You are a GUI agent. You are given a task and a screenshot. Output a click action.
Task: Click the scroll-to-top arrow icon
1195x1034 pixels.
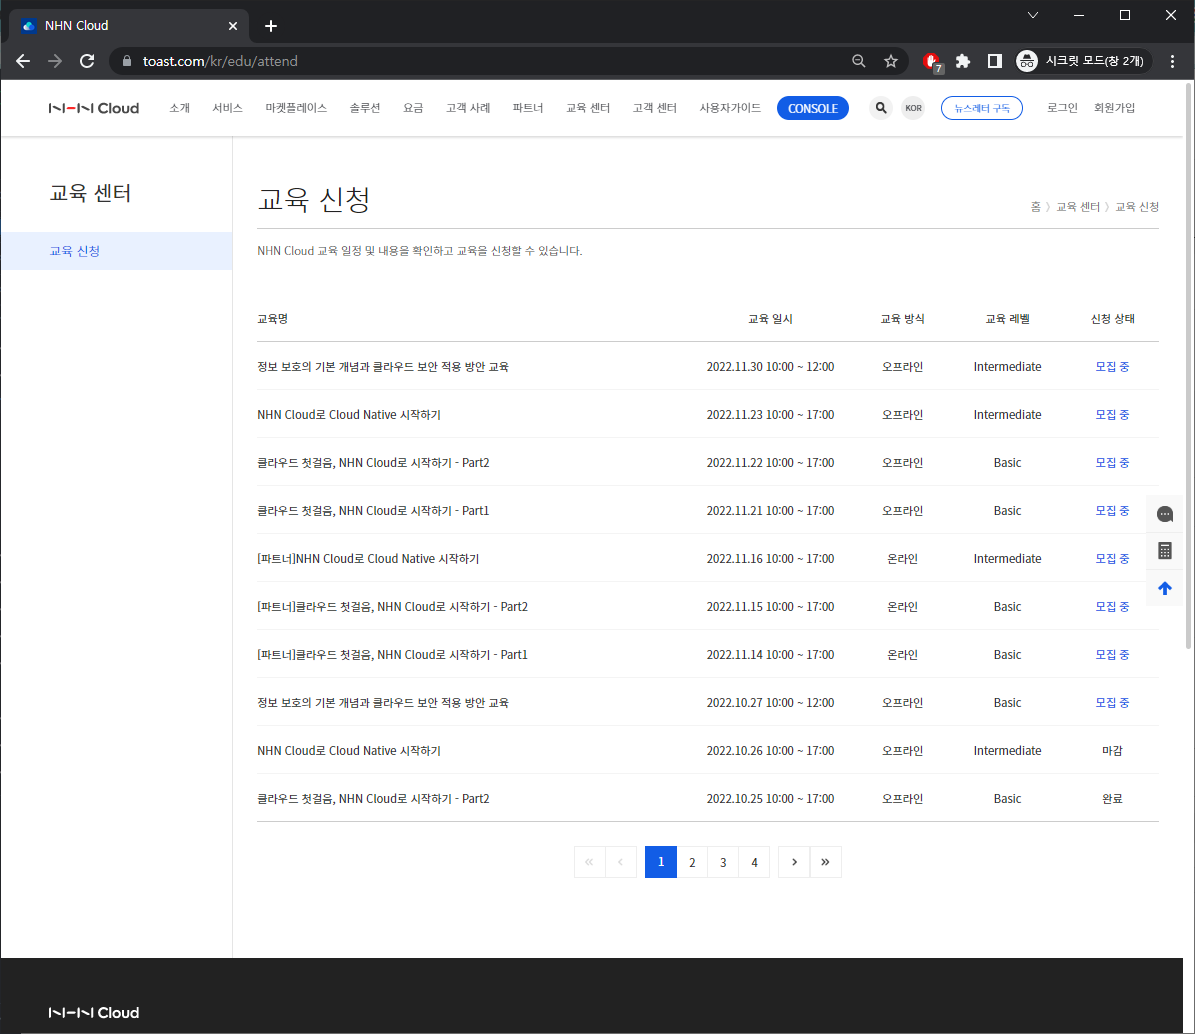[x=1165, y=588]
